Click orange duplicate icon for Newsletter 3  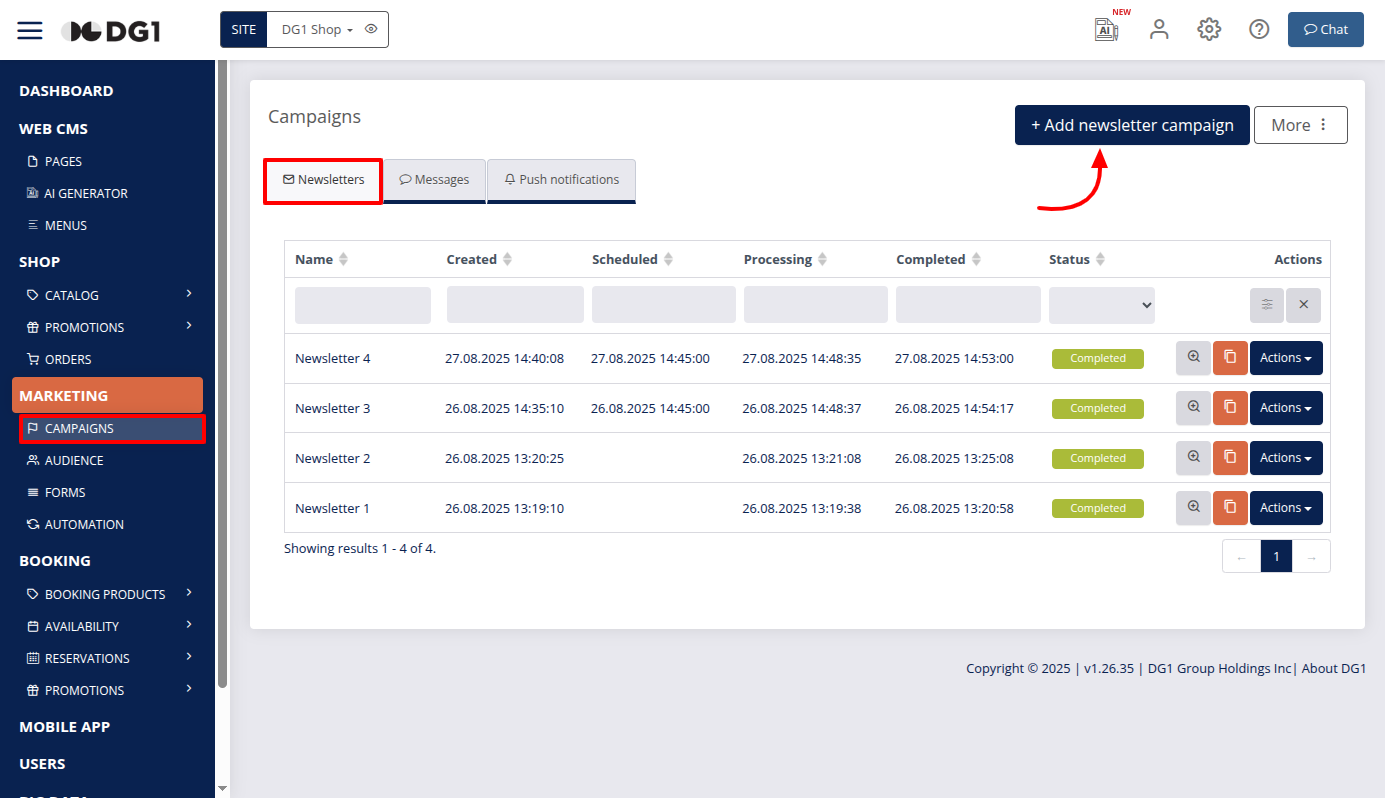(1230, 408)
